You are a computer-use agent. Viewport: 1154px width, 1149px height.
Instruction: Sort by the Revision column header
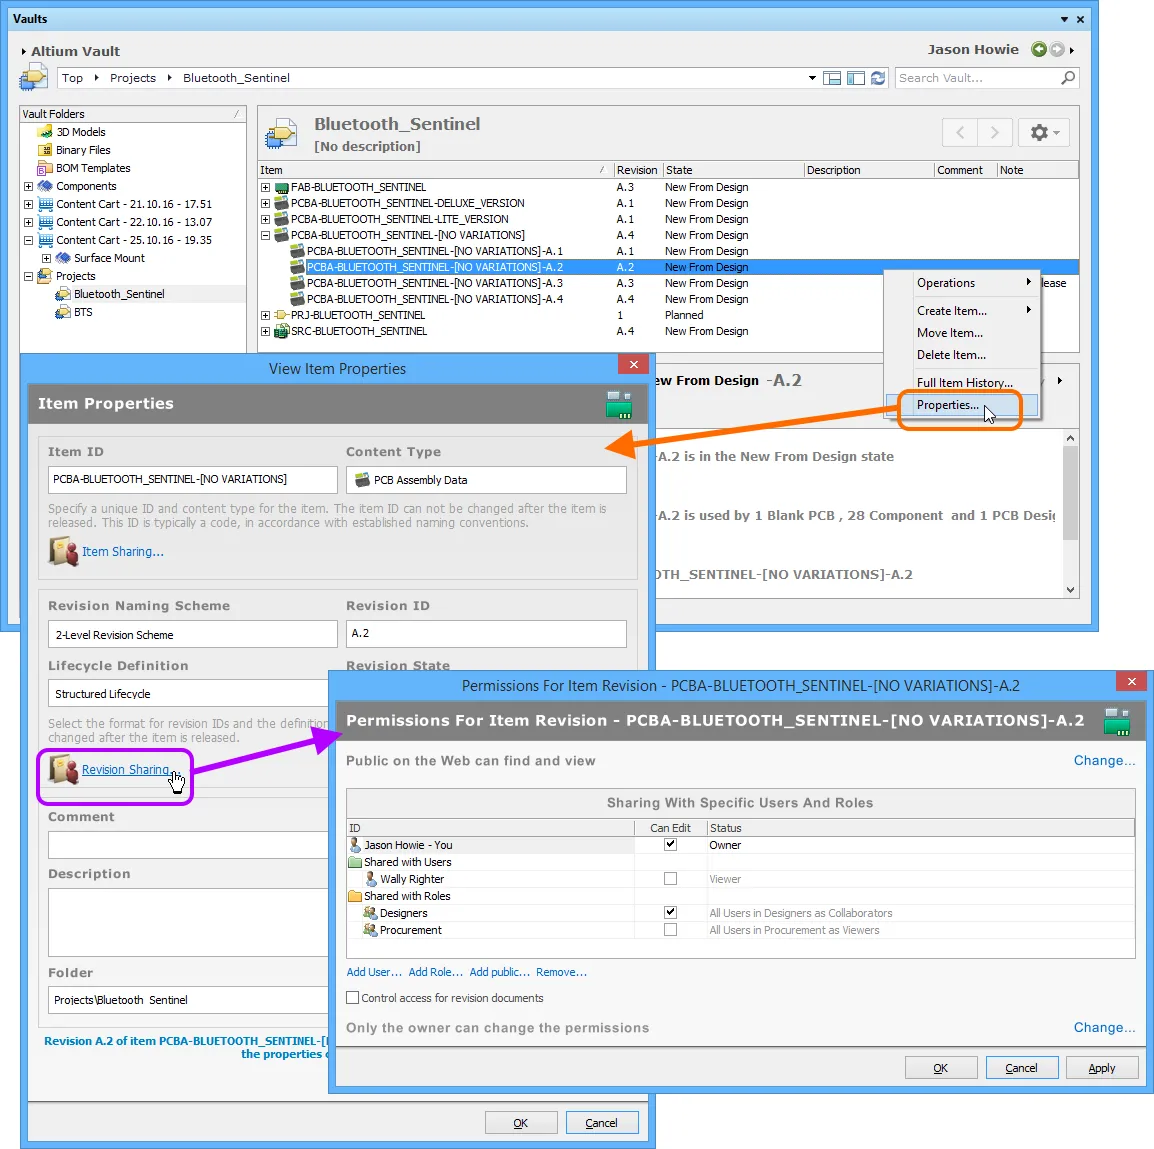pos(637,170)
